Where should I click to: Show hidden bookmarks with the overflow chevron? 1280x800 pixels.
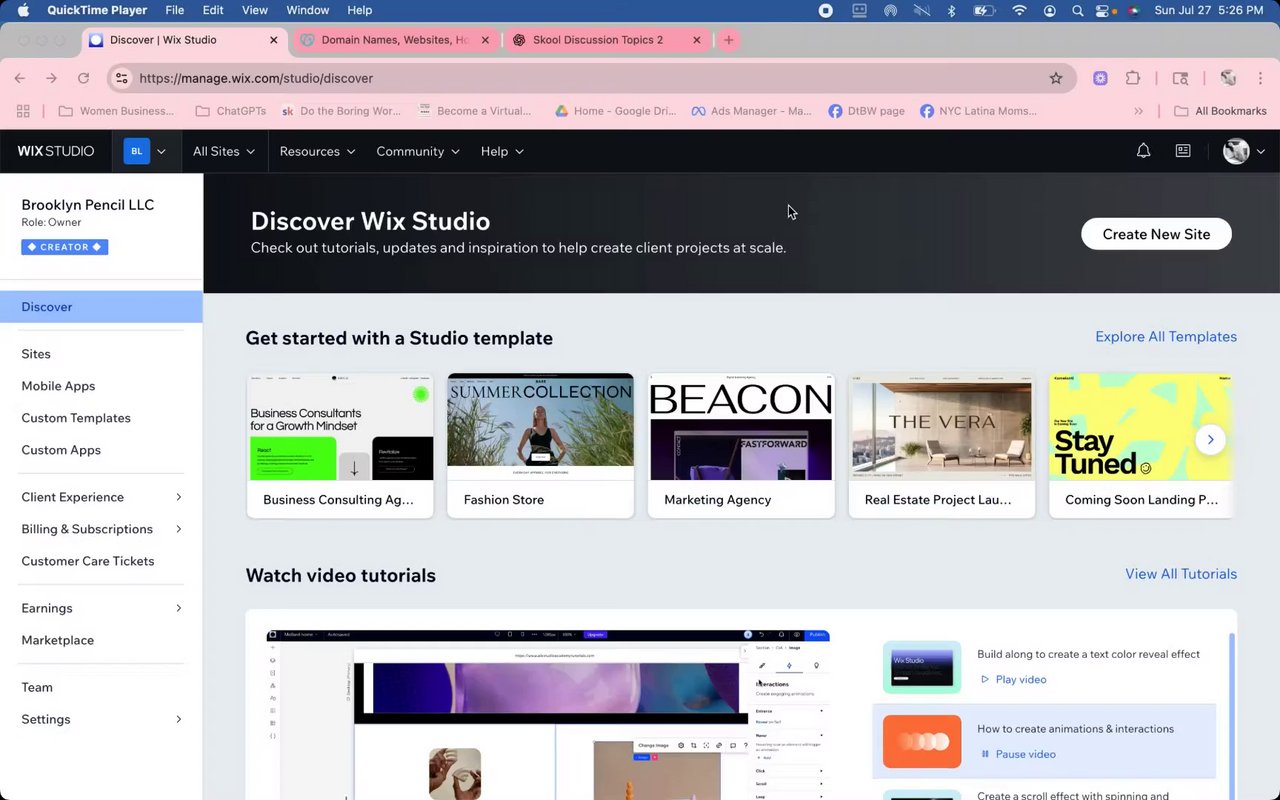coord(1138,111)
